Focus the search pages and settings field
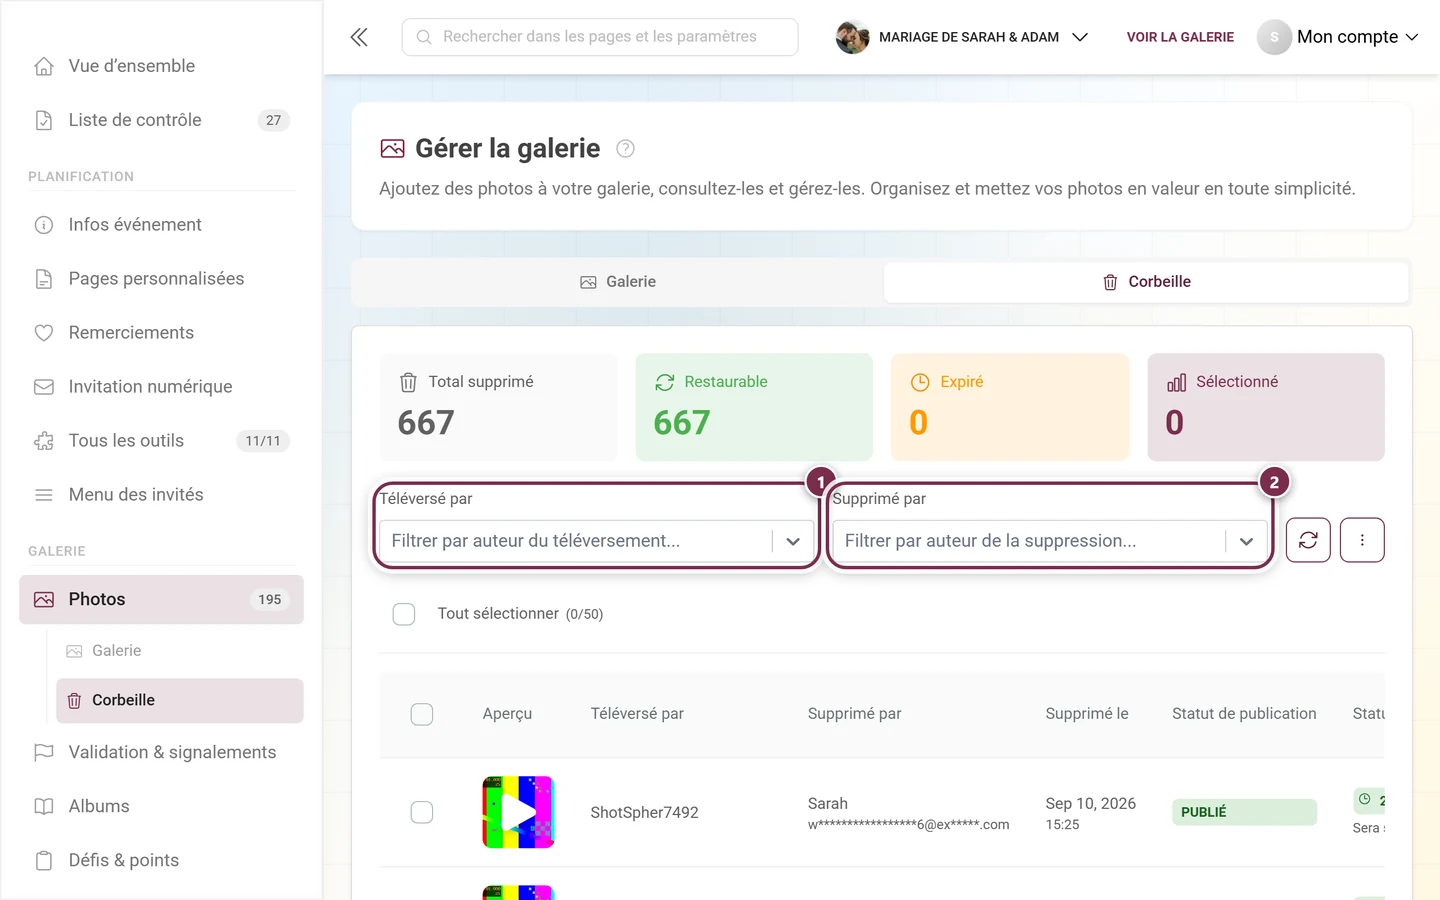 [x=600, y=37]
